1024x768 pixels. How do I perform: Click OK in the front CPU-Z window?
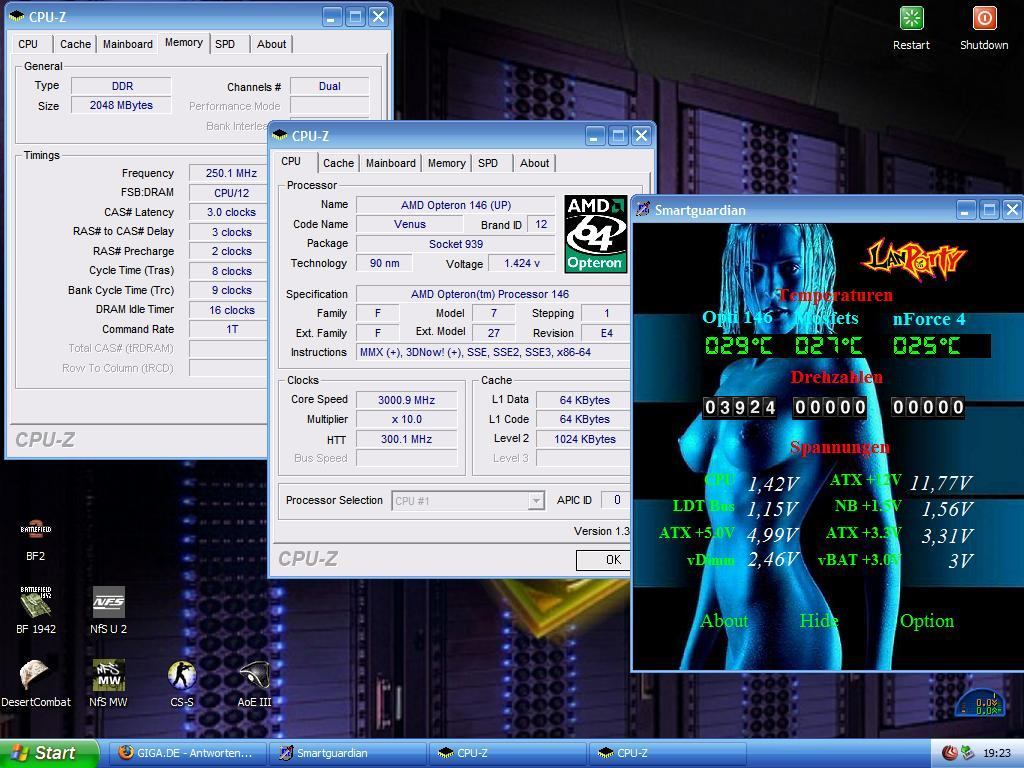pos(603,560)
